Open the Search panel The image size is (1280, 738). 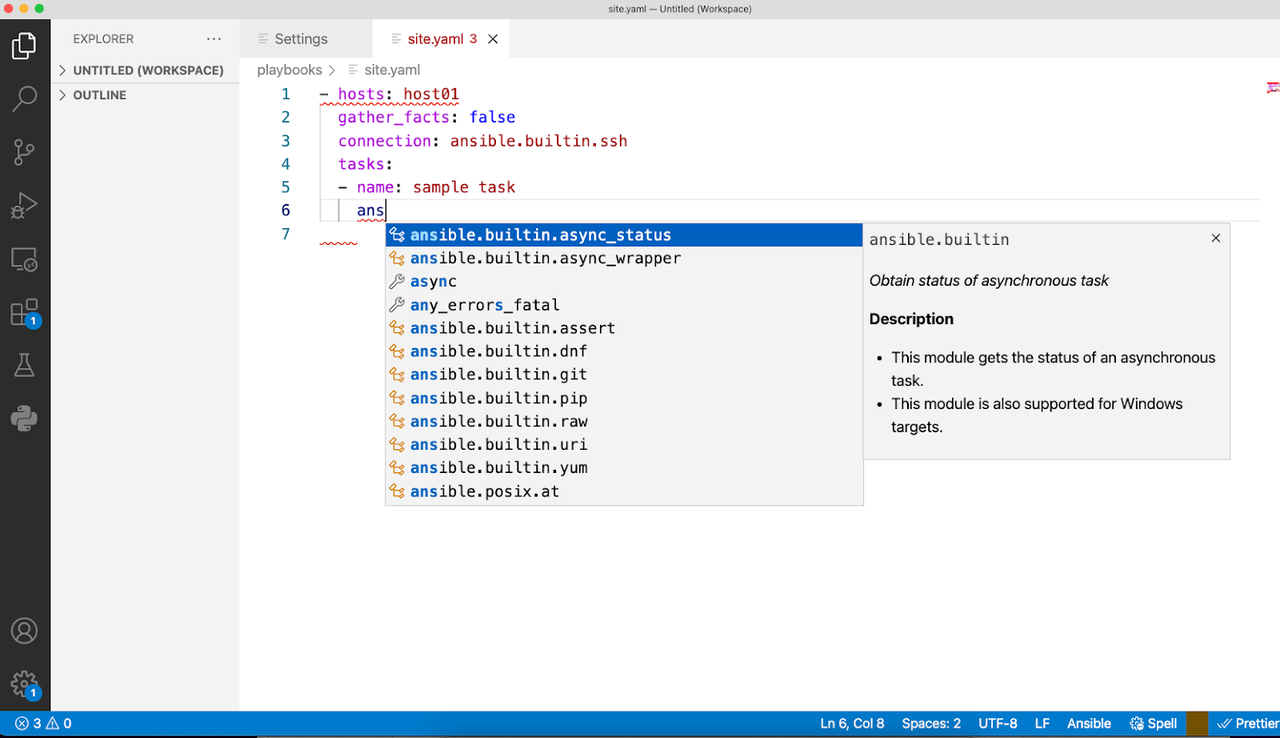[x=24, y=98]
